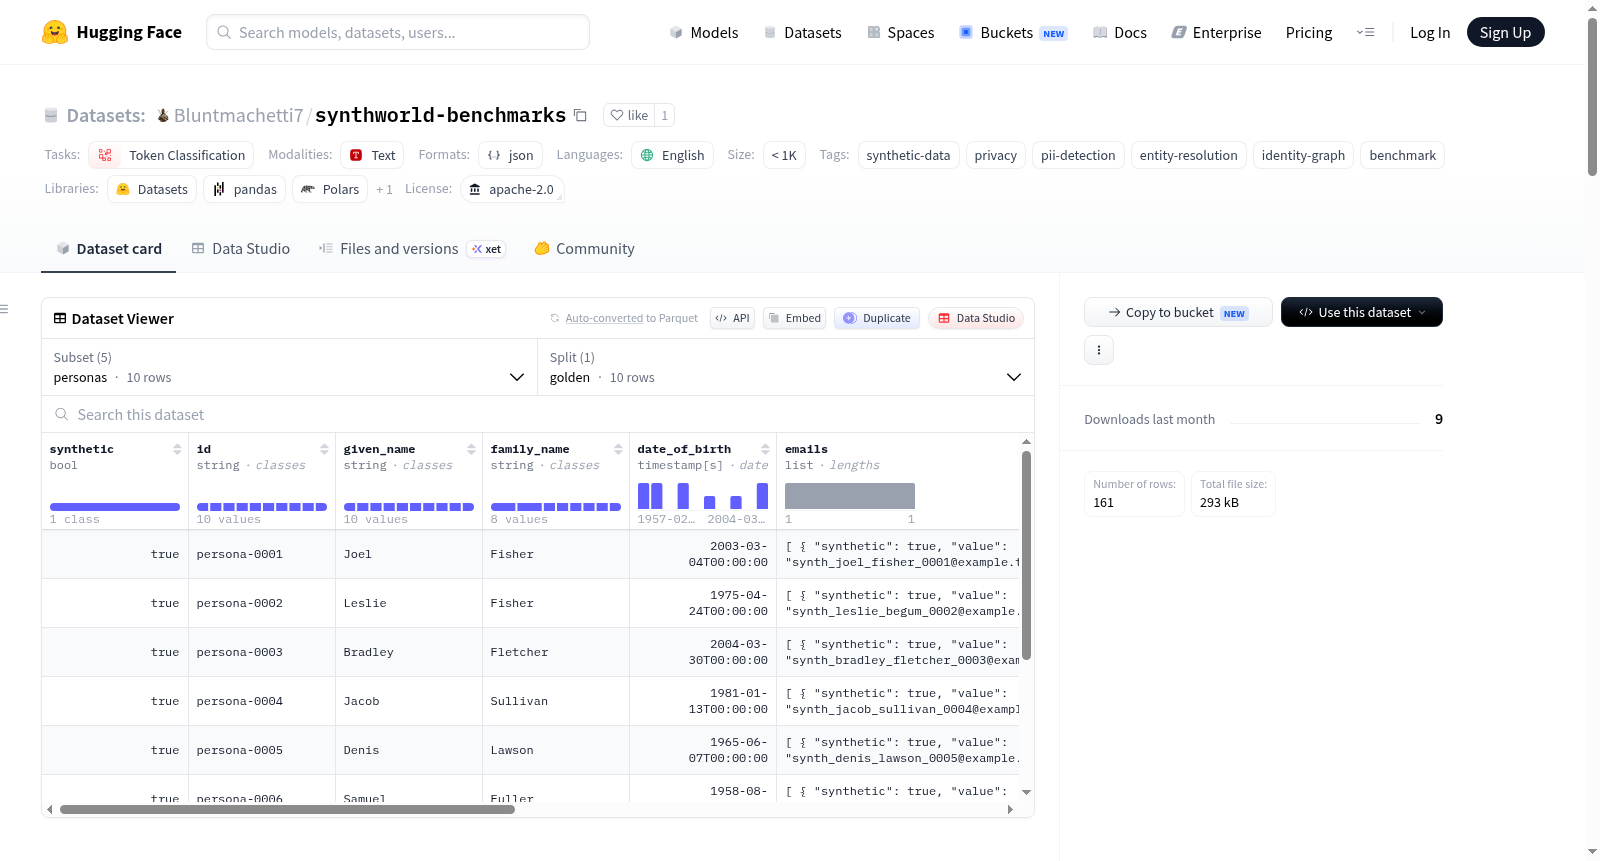This screenshot has height=861, width=1600.
Task: Open the navigation more-options menu icon
Action: (1365, 32)
